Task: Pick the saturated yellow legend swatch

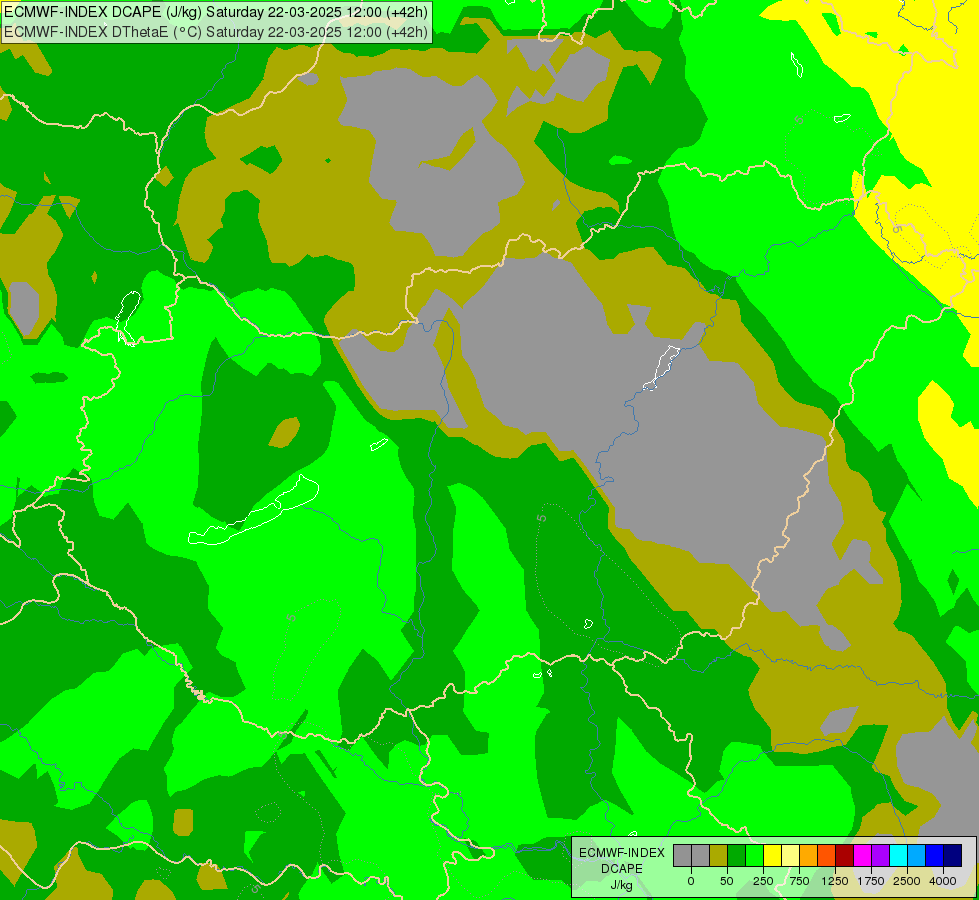Action: click(x=772, y=855)
